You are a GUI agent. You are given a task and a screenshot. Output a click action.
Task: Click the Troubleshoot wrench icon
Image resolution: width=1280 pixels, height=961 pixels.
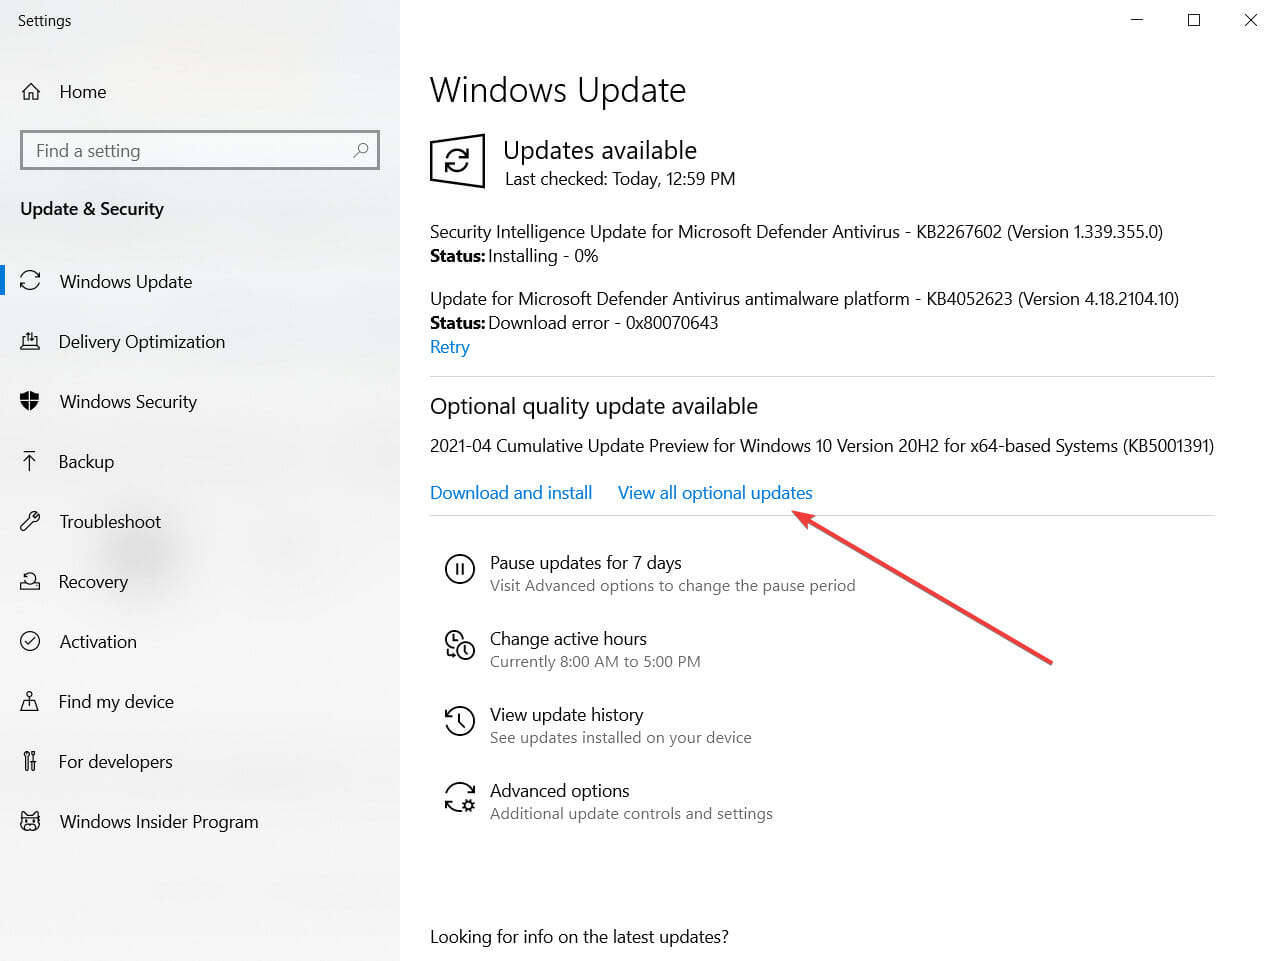(30, 521)
